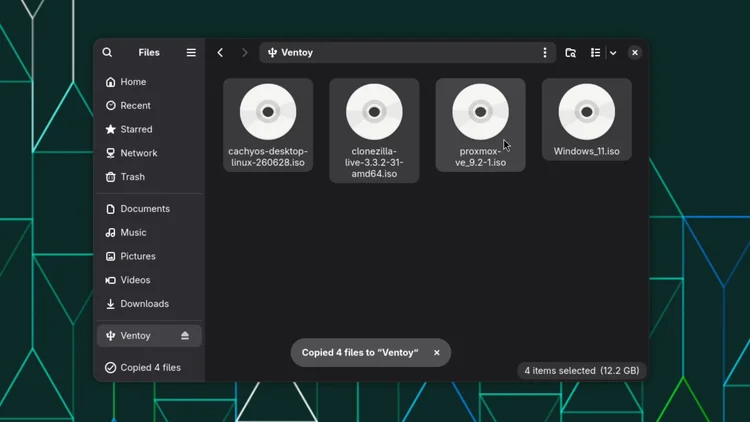Open Pictures folder in sidebar
This screenshot has height=422, width=750.
click(149, 256)
